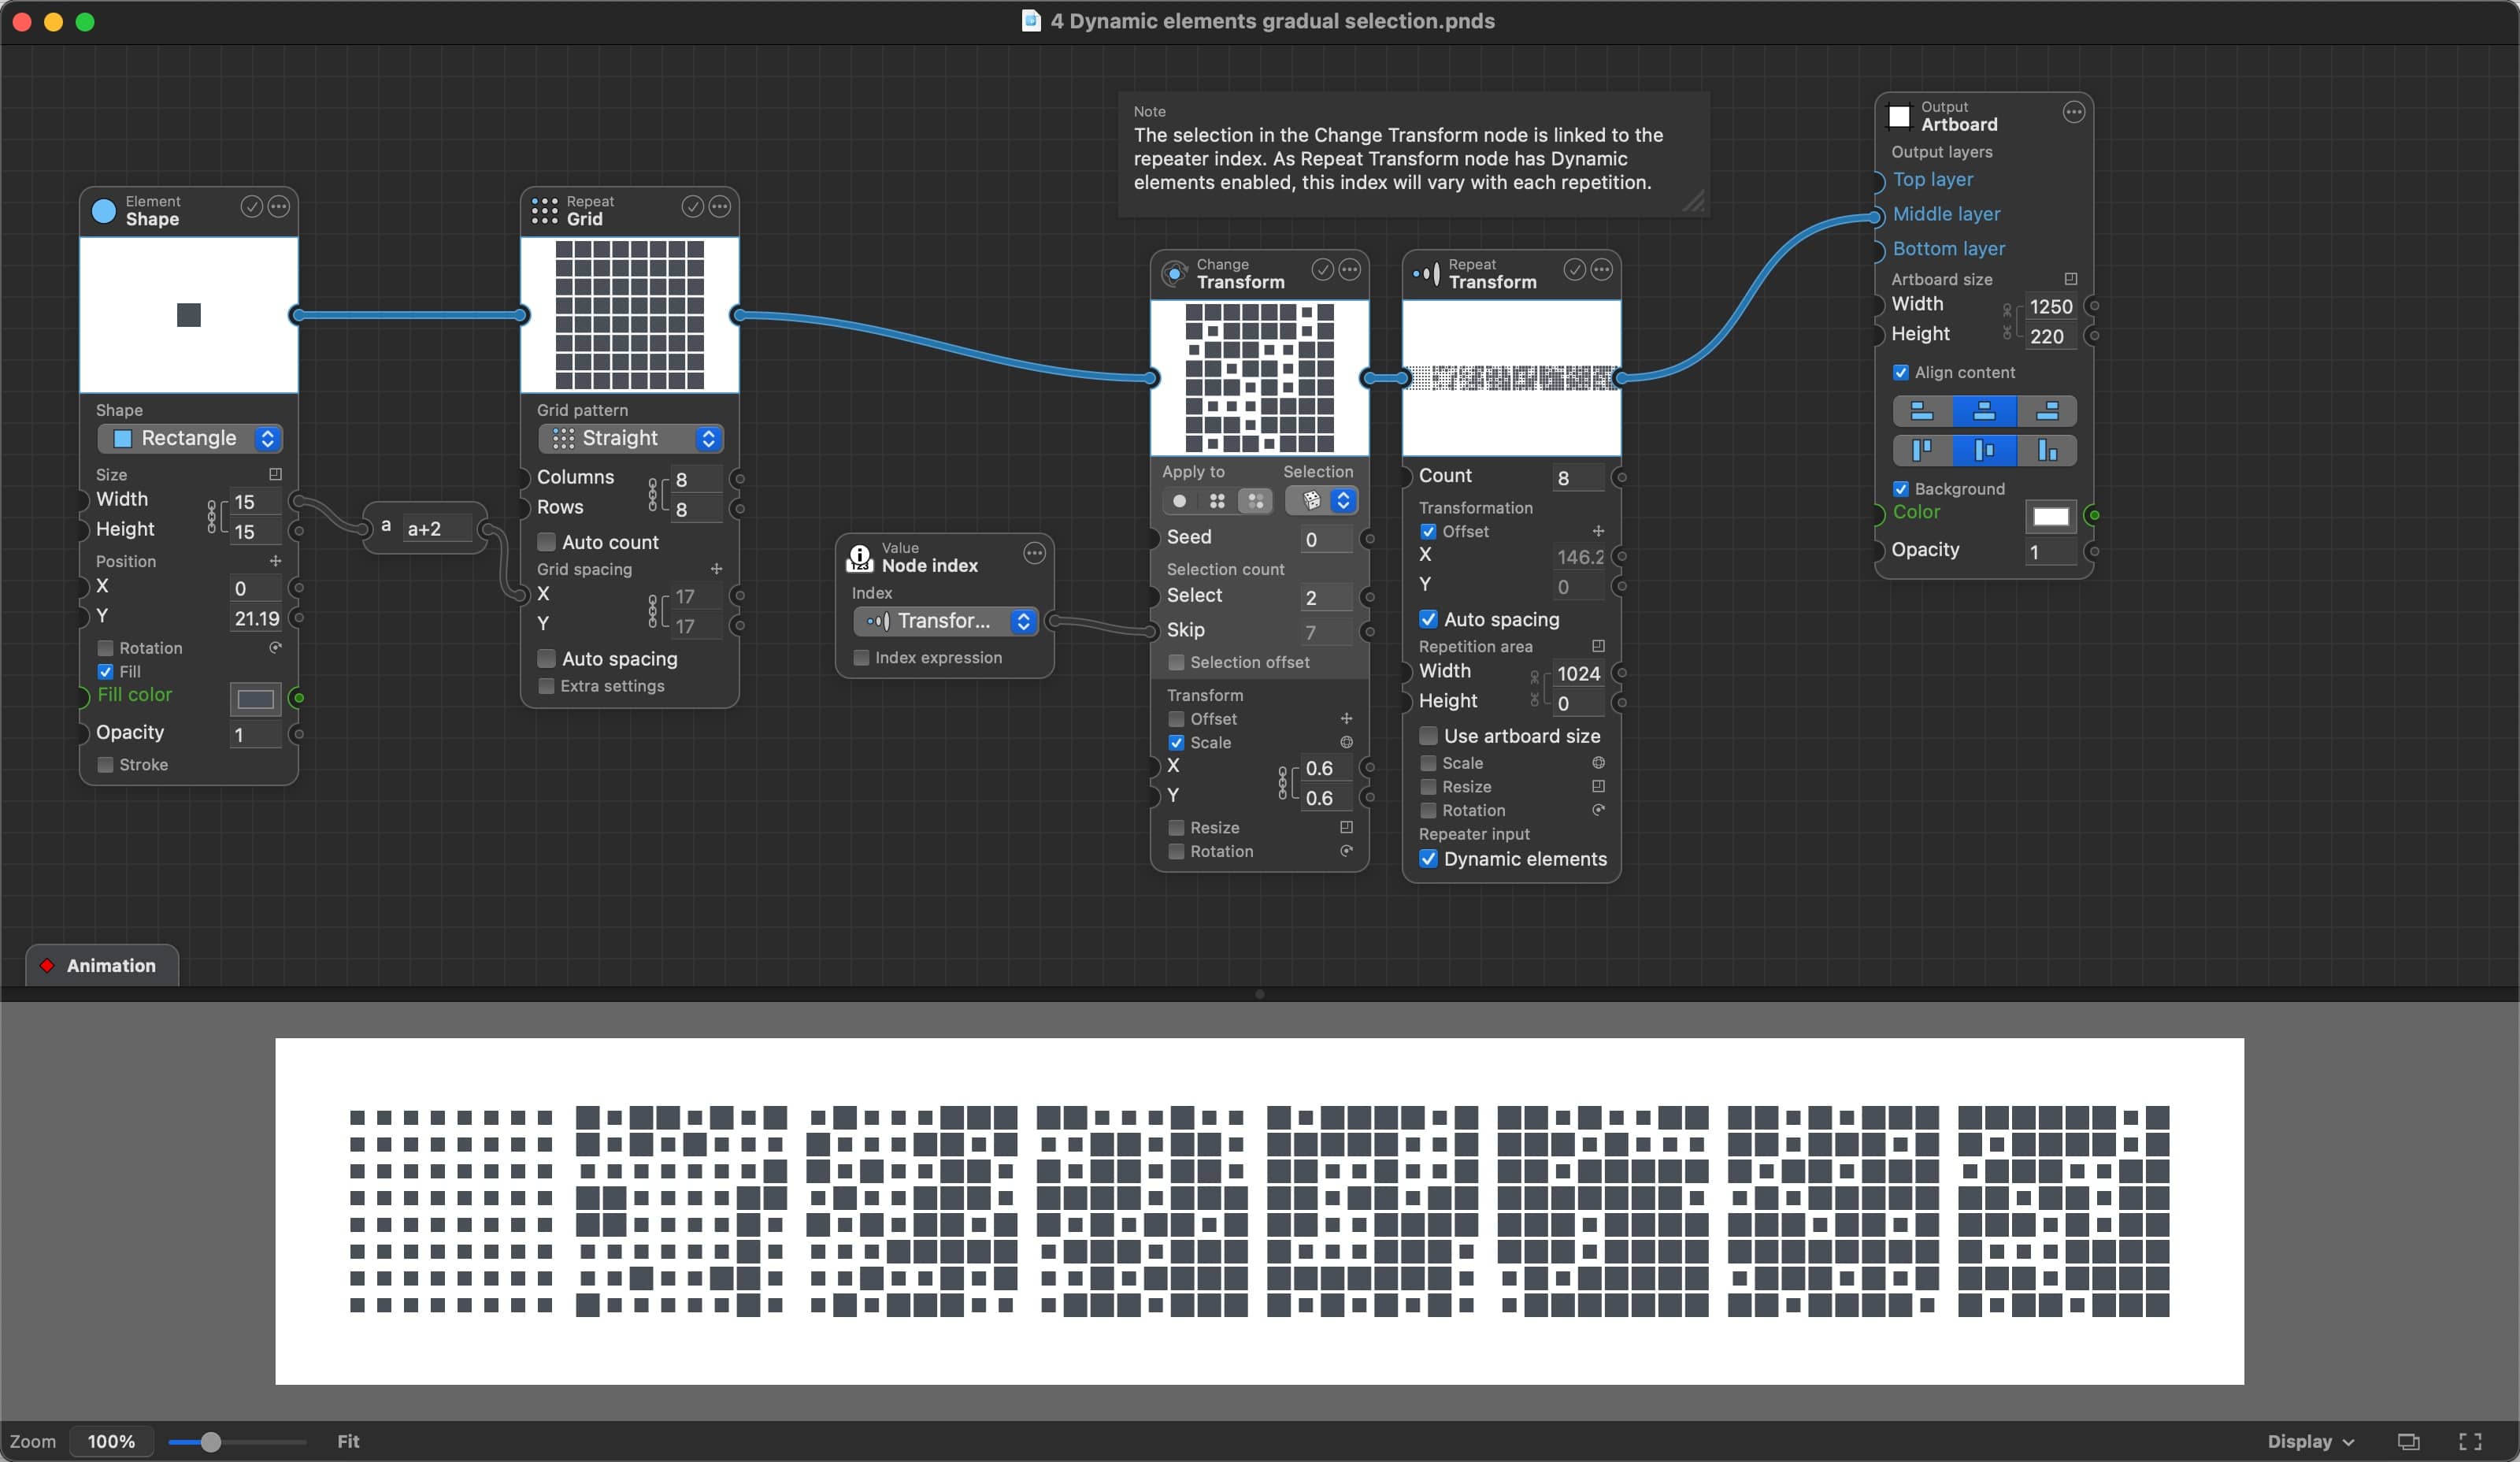Click the Grid node preview thumbnail

coord(630,315)
